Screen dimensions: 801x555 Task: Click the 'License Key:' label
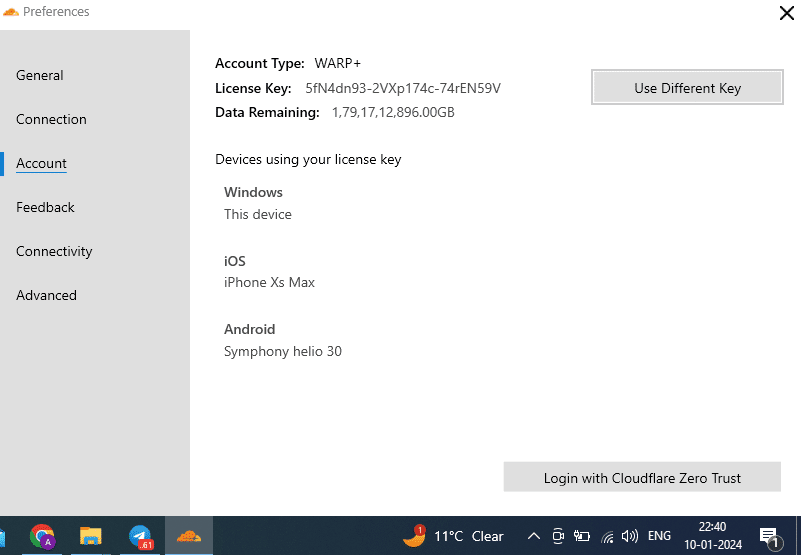(253, 88)
